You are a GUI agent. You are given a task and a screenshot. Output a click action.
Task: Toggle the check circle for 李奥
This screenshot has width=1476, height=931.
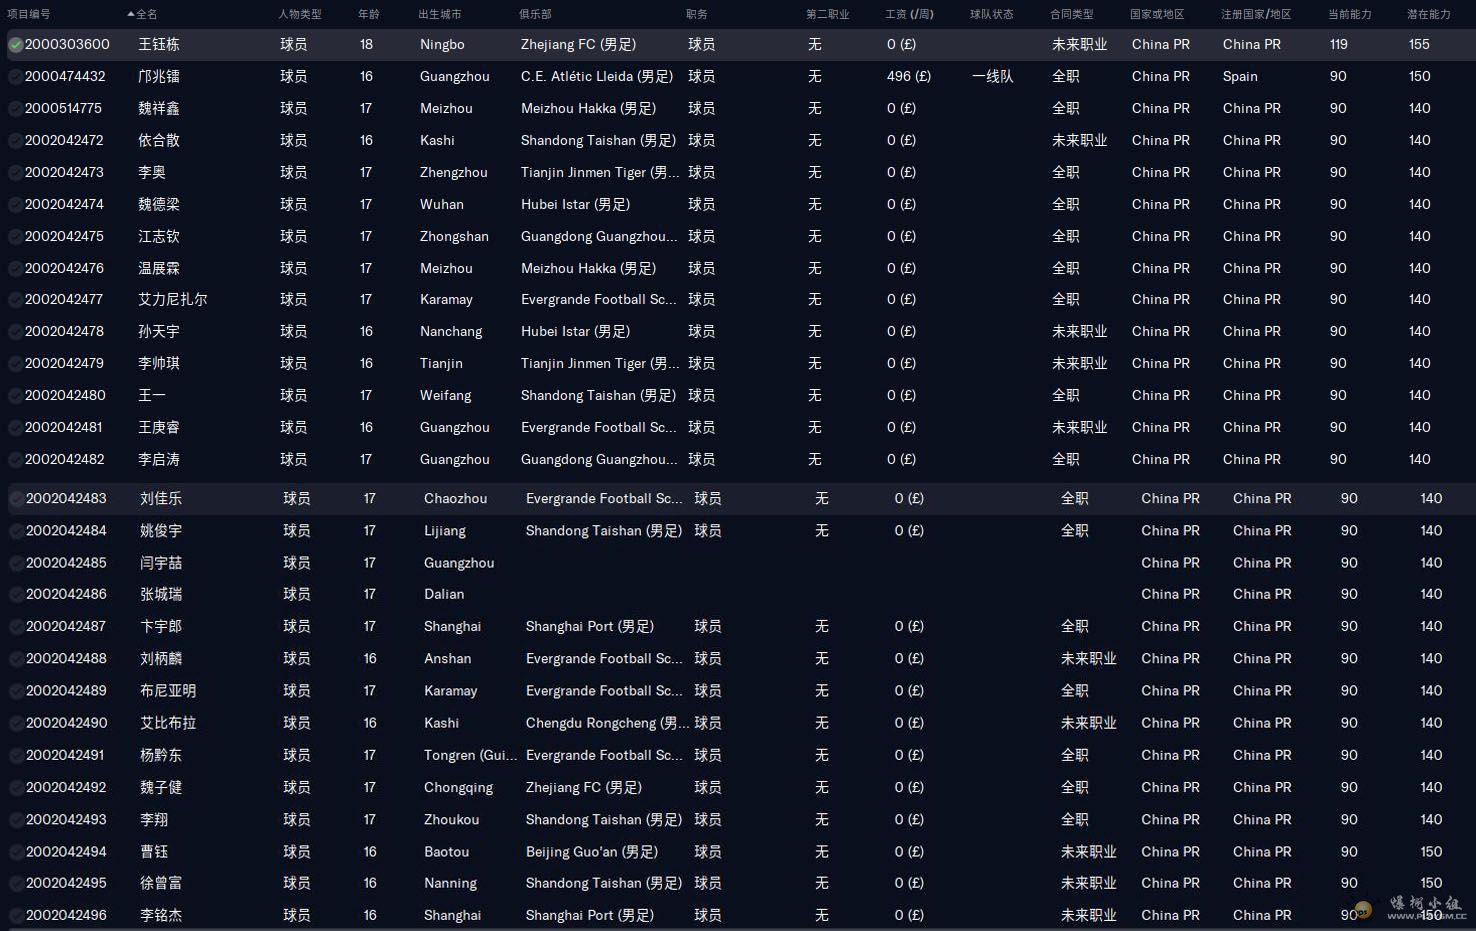click(15, 173)
